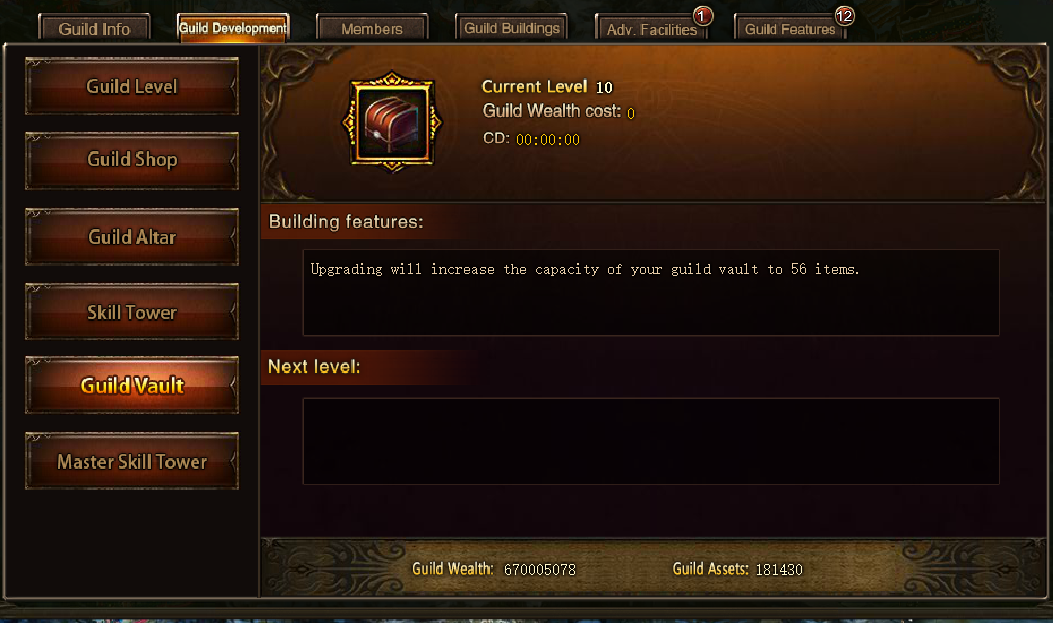This screenshot has width=1053, height=623.
Task: Switch to Guild Development tab
Action: [233, 28]
